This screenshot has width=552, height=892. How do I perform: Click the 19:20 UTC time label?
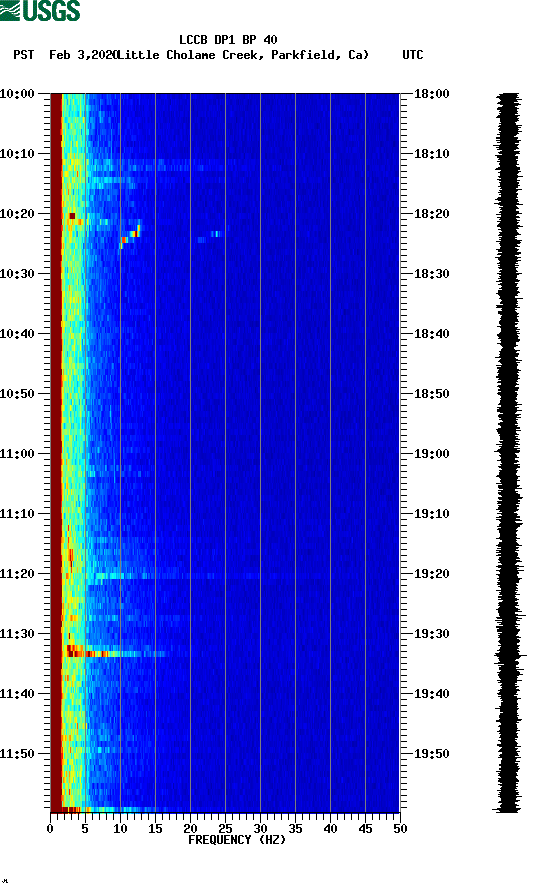431,573
